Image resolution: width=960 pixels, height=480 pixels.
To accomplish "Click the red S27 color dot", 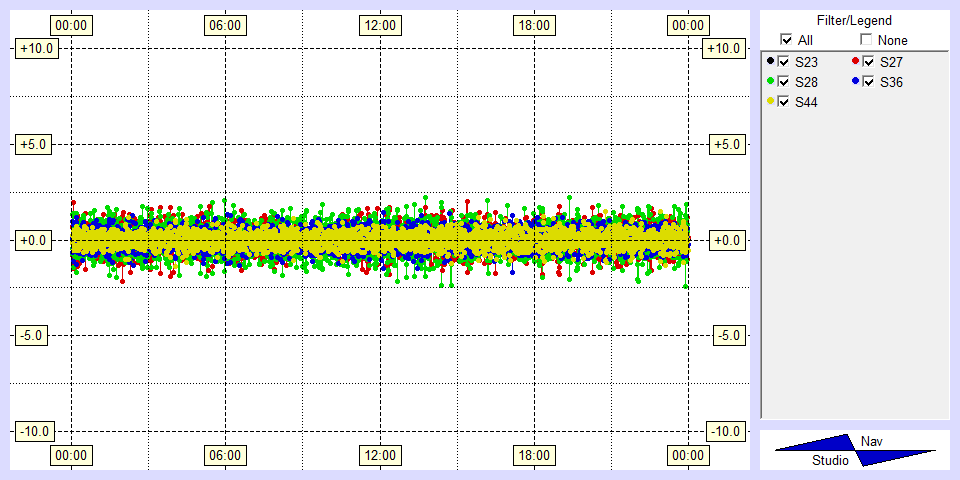I will tap(855, 61).
